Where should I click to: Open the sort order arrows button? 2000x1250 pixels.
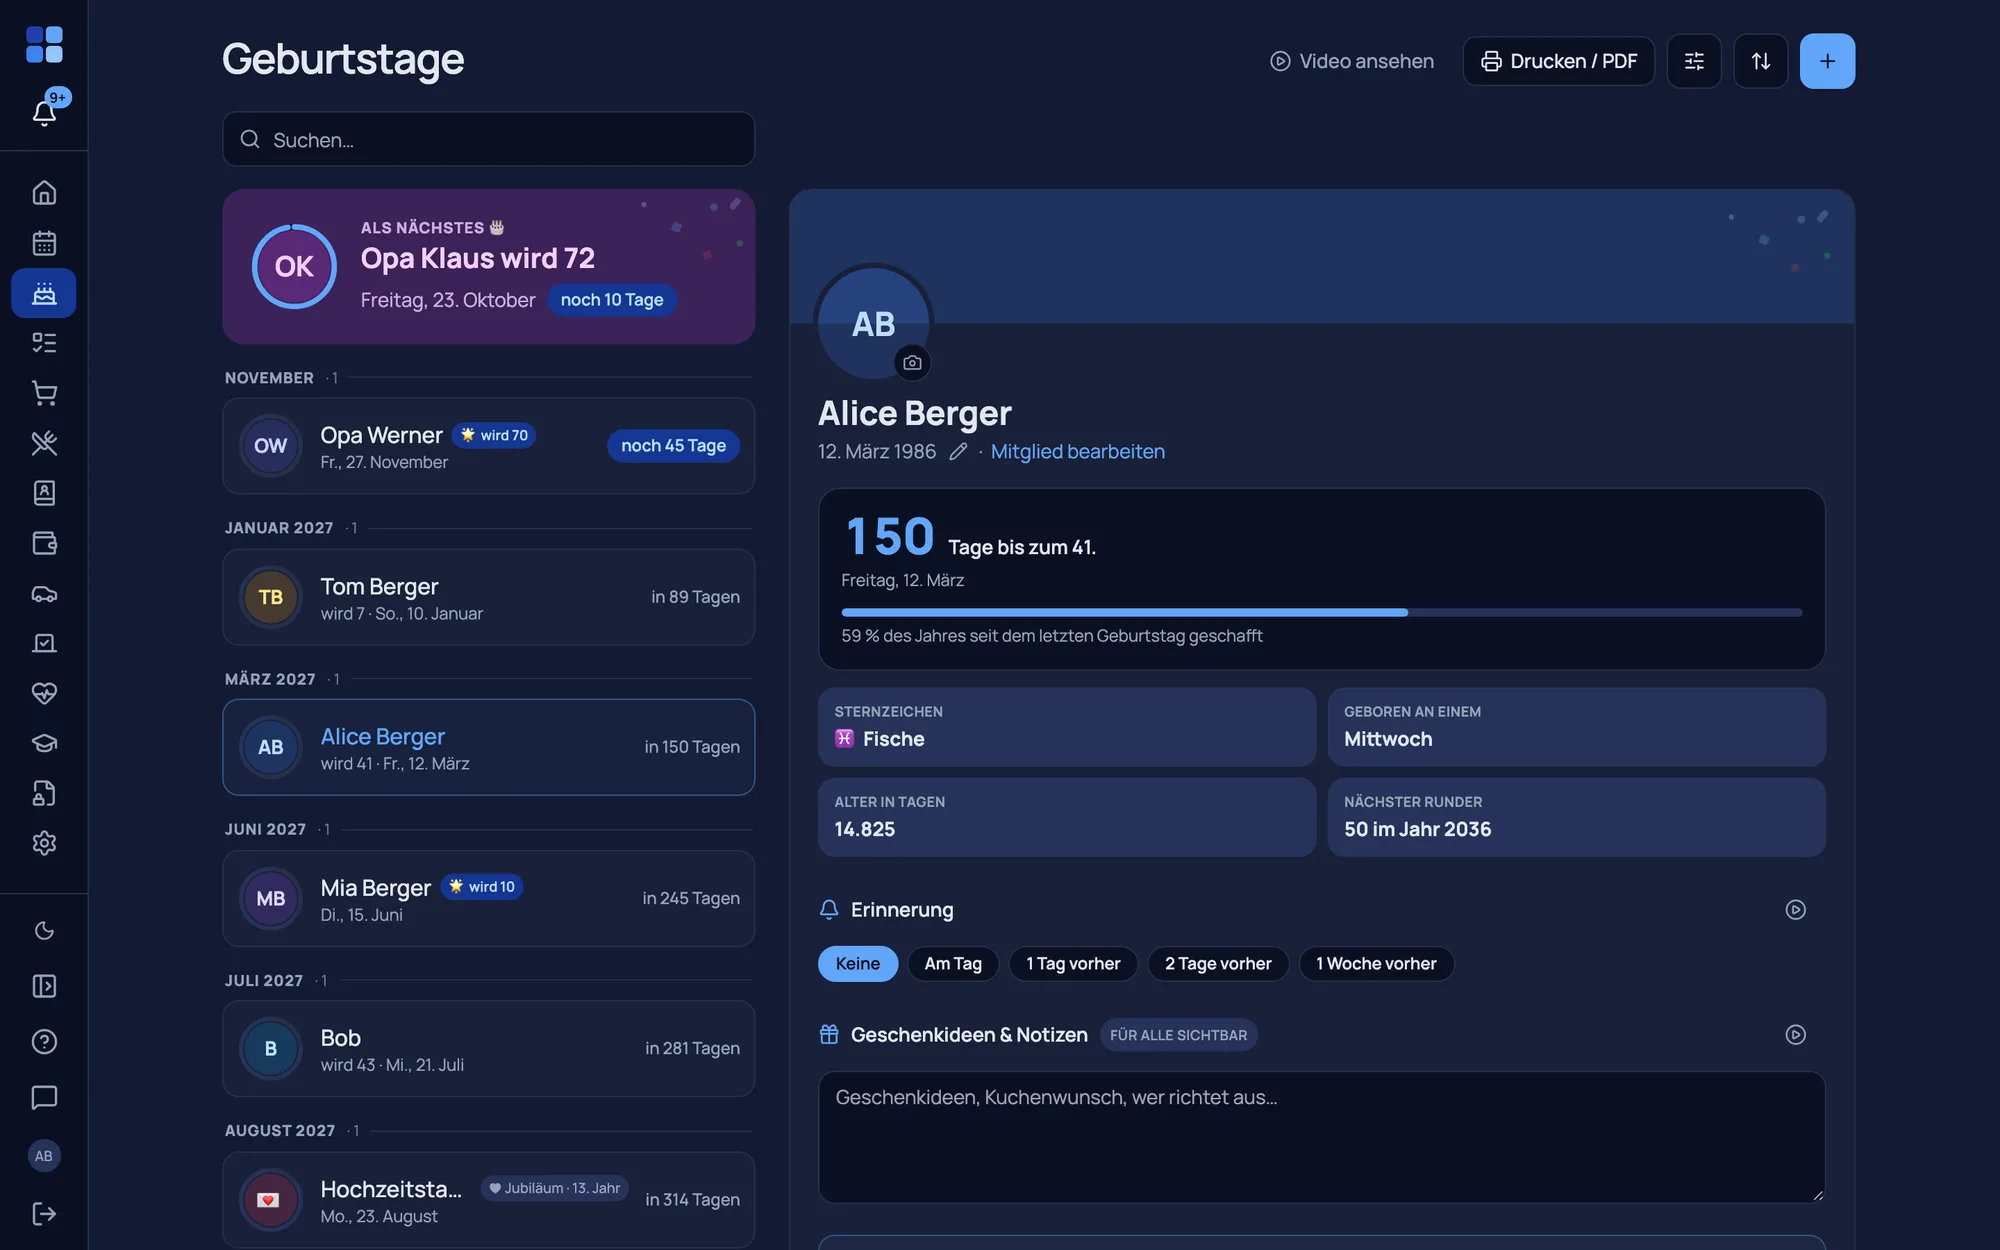pos(1761,61)
